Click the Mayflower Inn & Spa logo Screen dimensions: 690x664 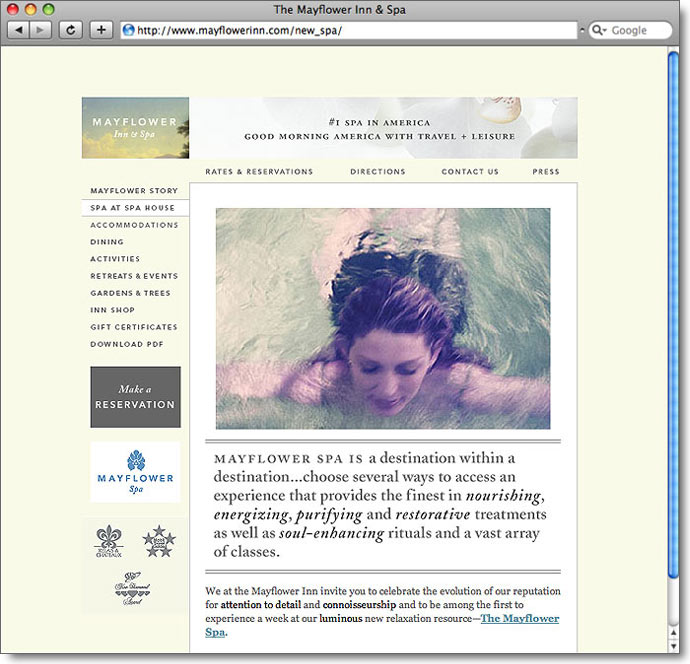(x=136, y=128)
